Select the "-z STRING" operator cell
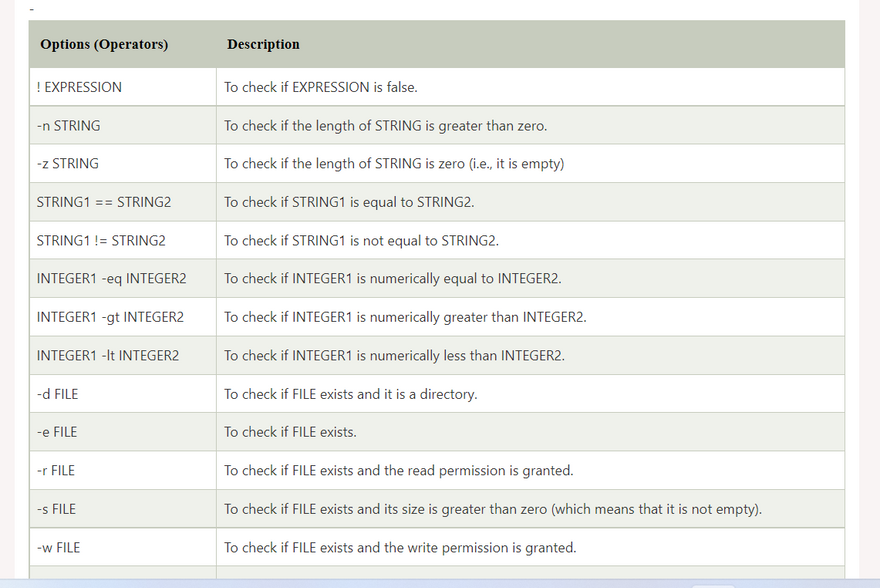Image resolution: width=880 pixels, height=588 pixels. pyautogui.click(x=67, y=164)
